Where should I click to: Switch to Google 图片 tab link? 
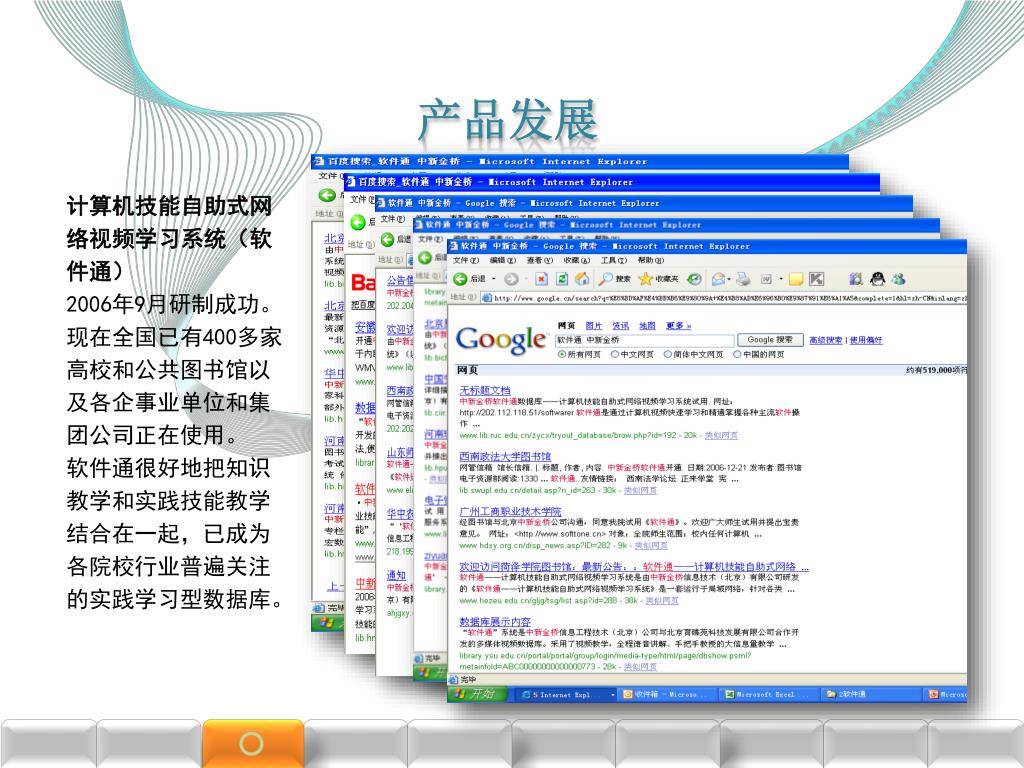[594, 325]
